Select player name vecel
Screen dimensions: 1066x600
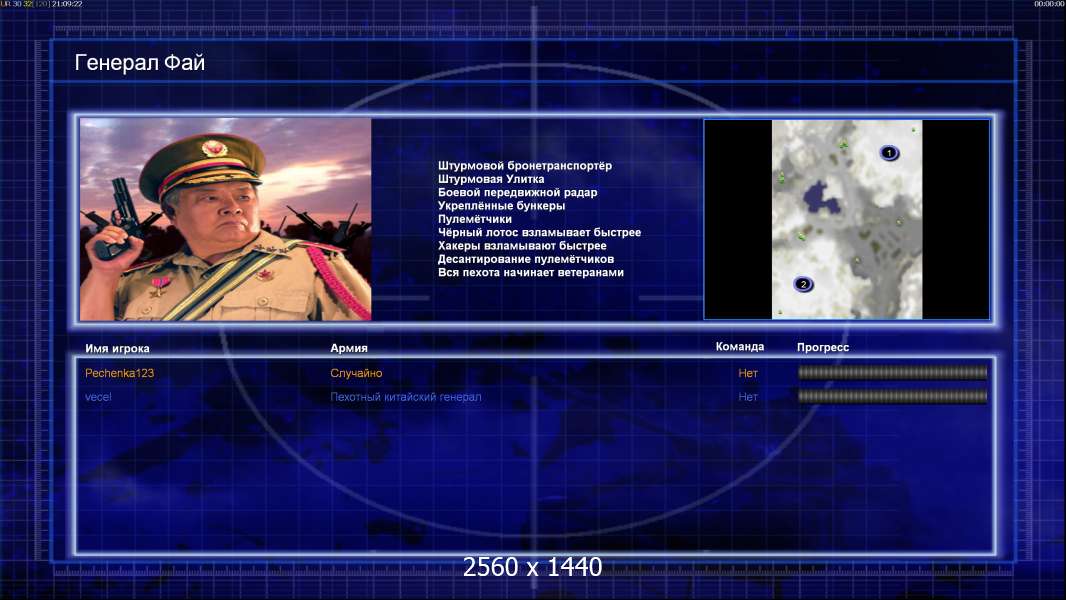[x=99, y=397]
